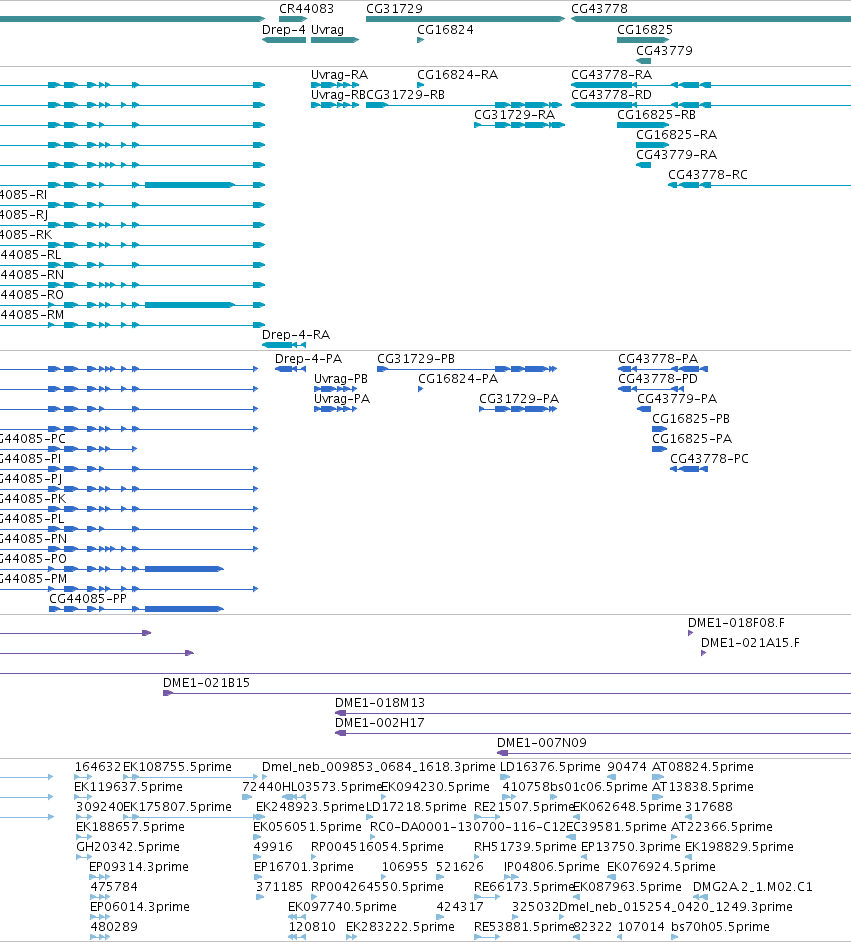Click transcript CG43779-RA

point(676,155)
